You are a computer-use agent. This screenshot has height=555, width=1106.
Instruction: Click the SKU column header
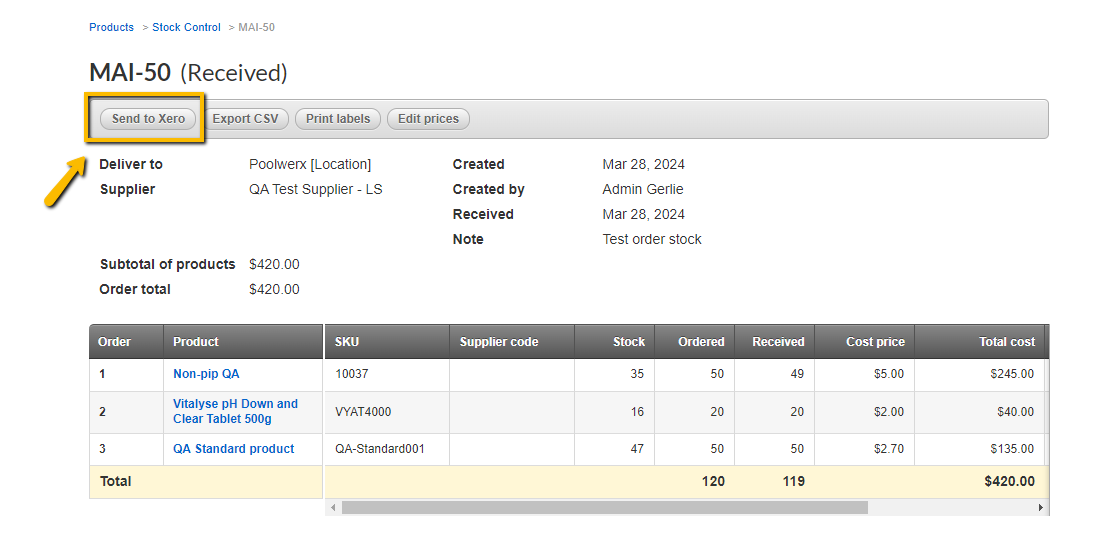point(387,341)
